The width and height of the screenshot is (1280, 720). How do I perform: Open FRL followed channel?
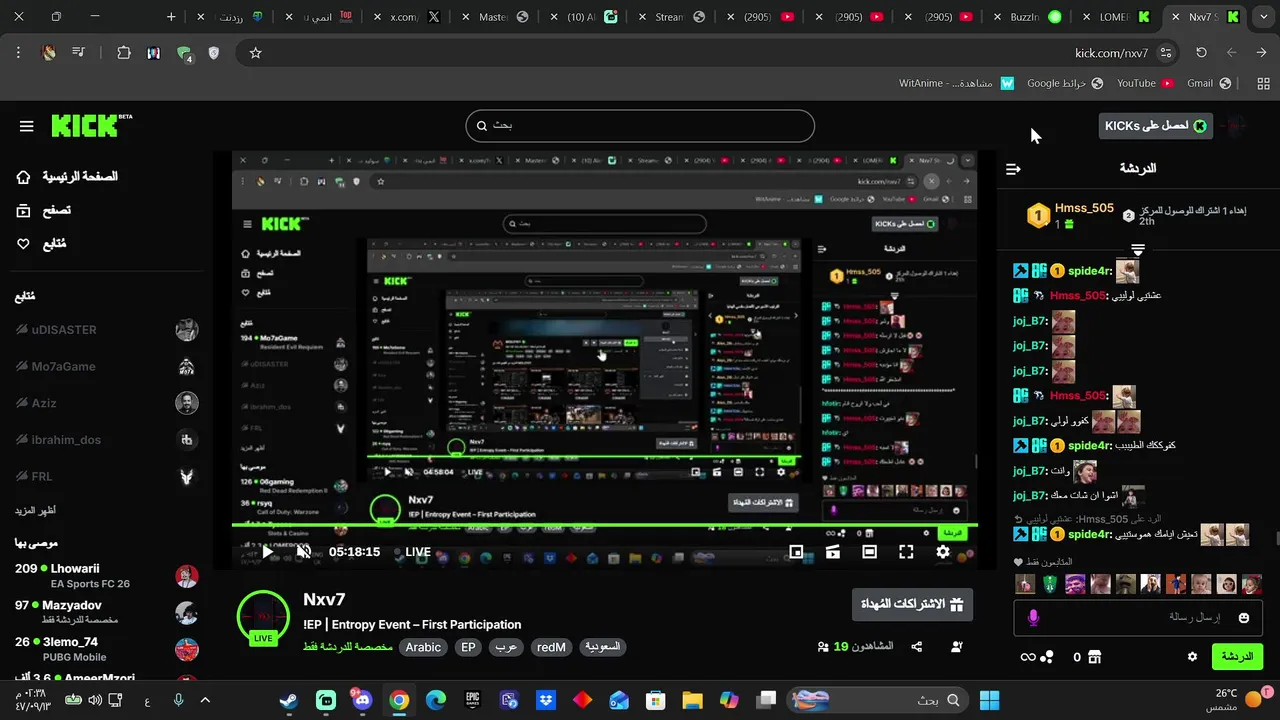pyautogui.click(x=107, y=476)
